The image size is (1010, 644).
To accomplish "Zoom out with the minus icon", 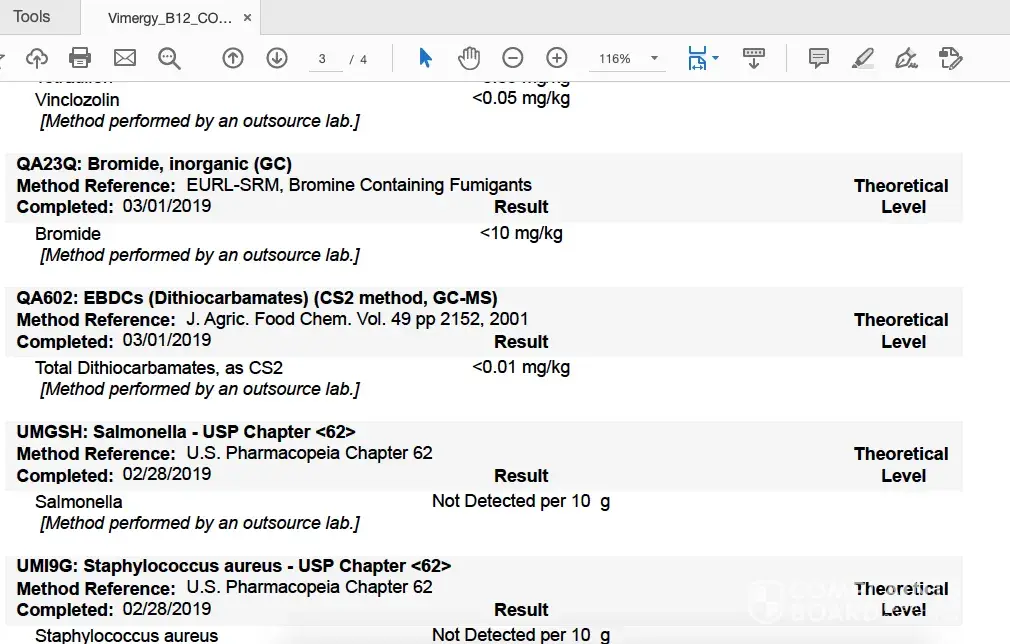I will 513,59.
